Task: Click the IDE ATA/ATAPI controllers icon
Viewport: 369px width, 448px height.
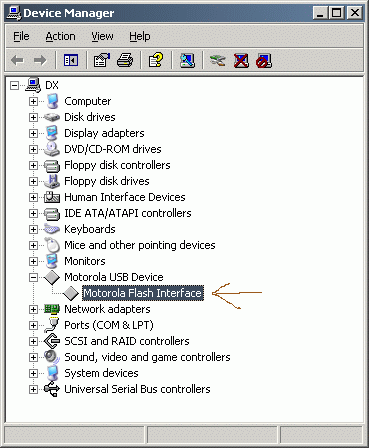Action: [x=52, y=213]
